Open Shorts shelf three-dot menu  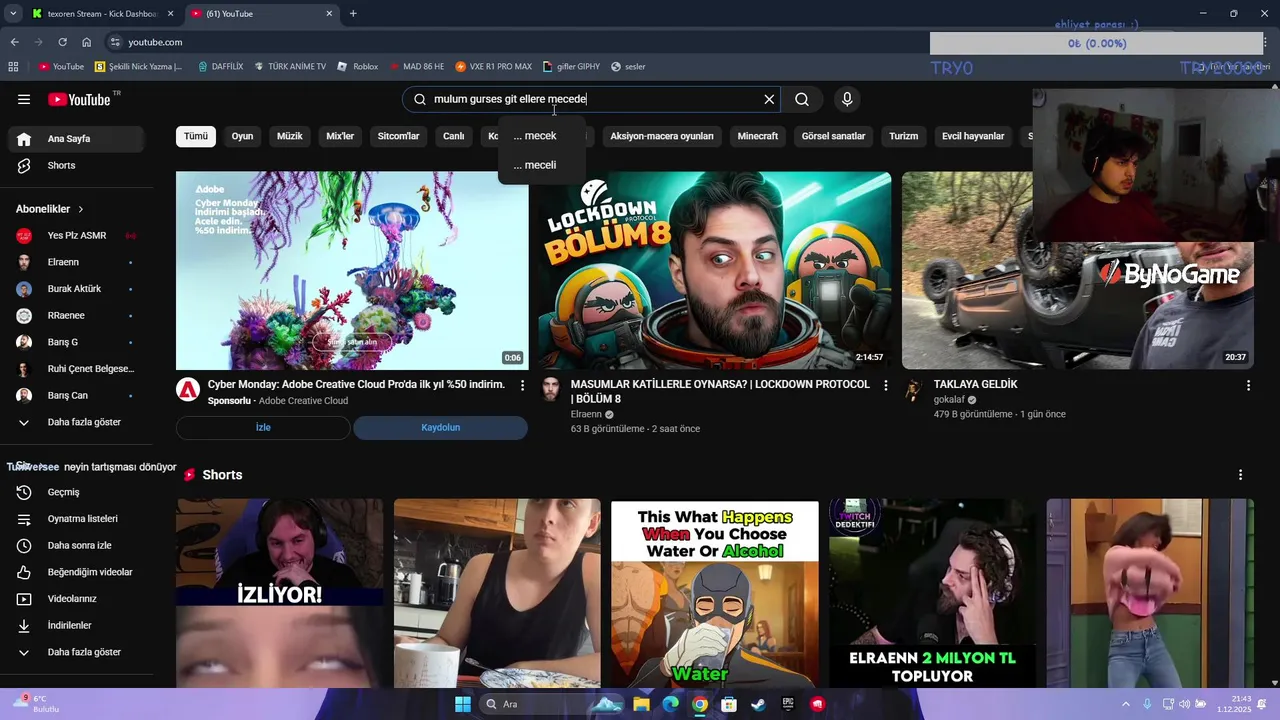click(x=1240, y=475)
